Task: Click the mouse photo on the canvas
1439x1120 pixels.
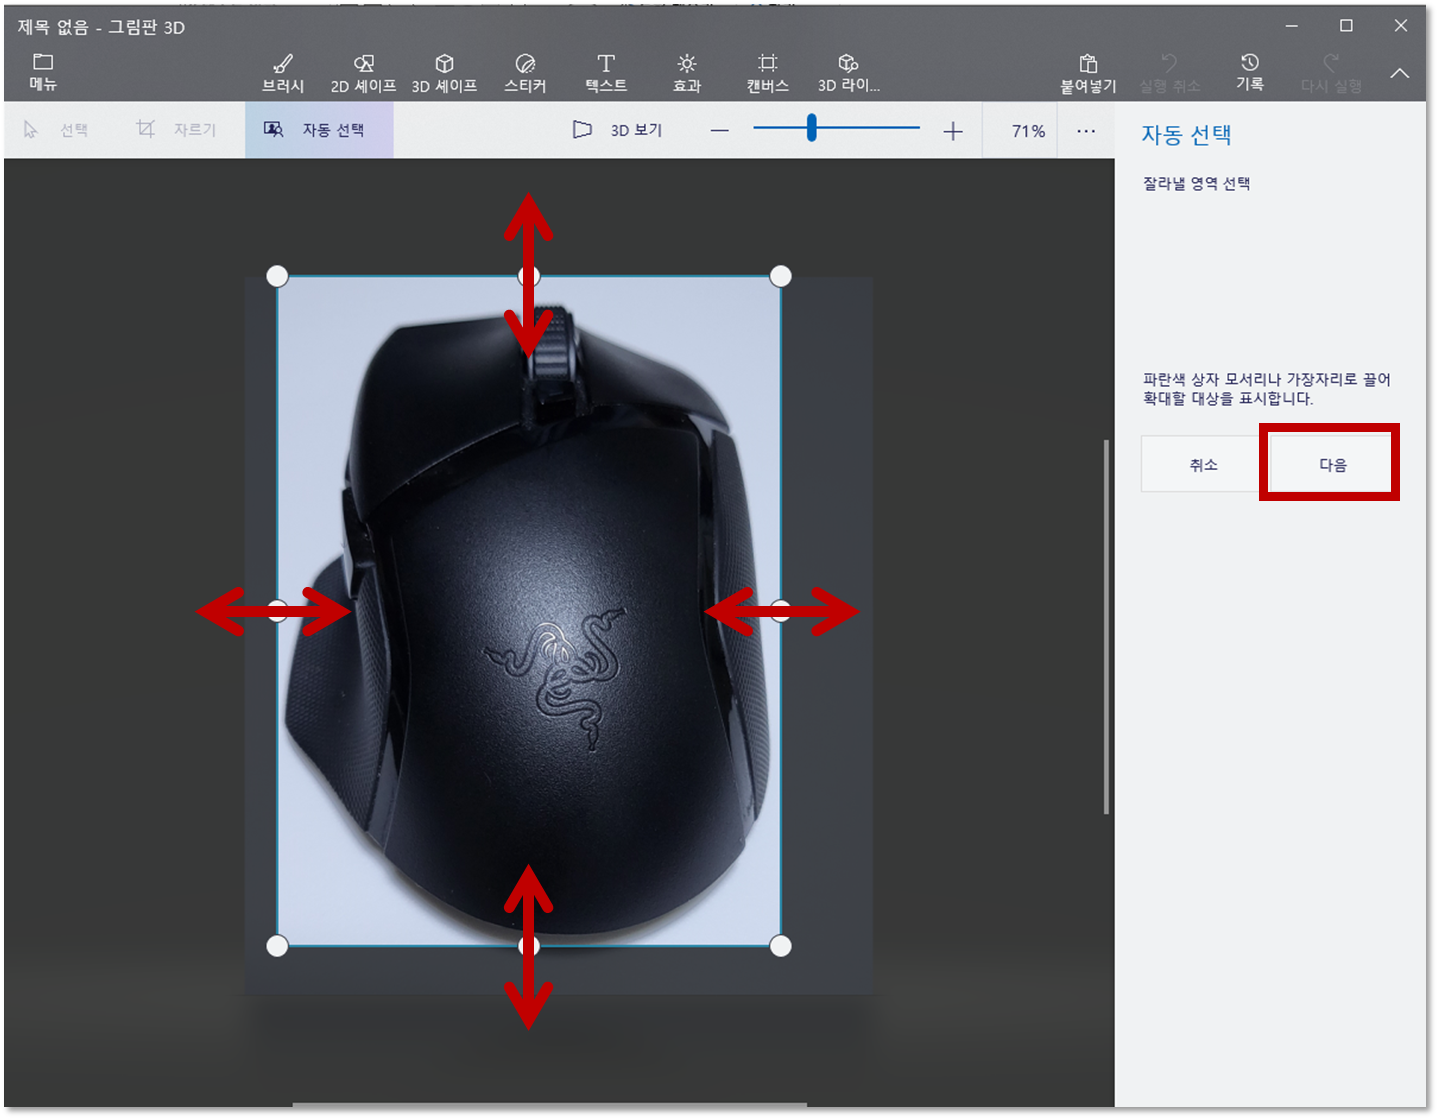Action: tap(529, 611)
